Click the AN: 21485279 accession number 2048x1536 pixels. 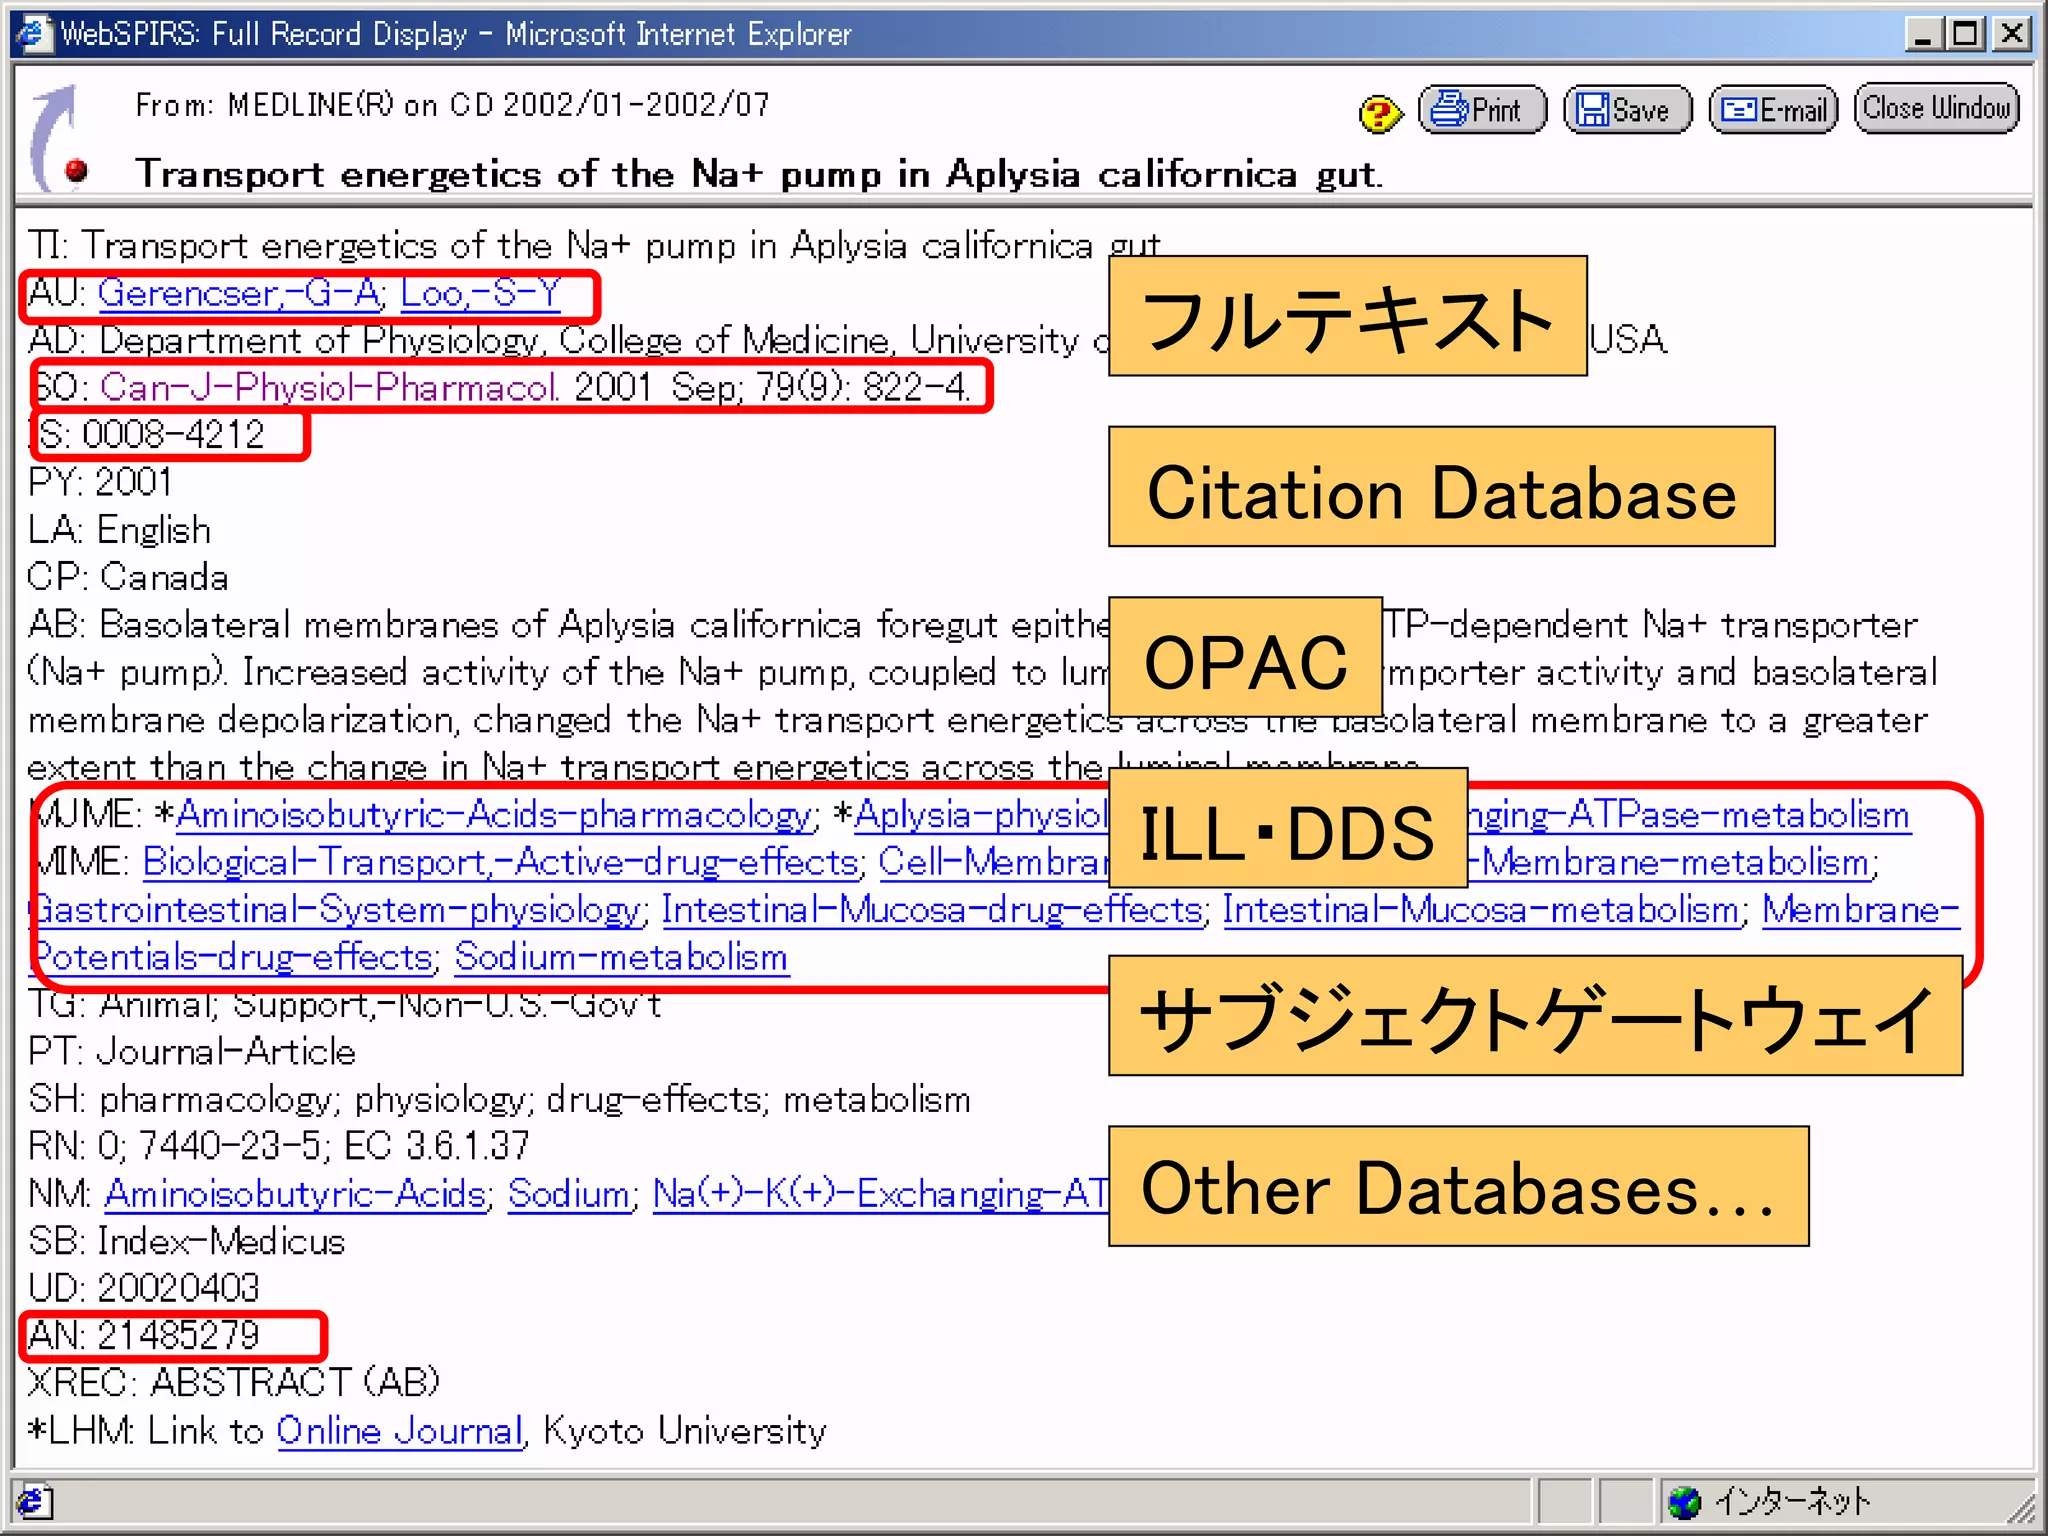[x=144, y=1336]
